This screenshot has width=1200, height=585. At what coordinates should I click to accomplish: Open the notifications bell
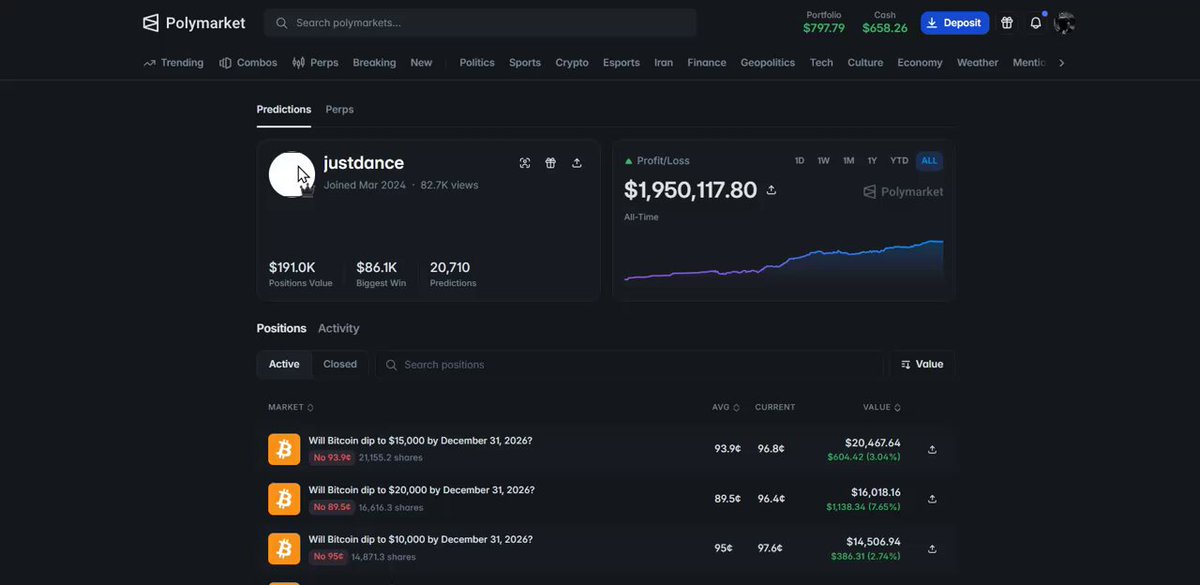1036,22
